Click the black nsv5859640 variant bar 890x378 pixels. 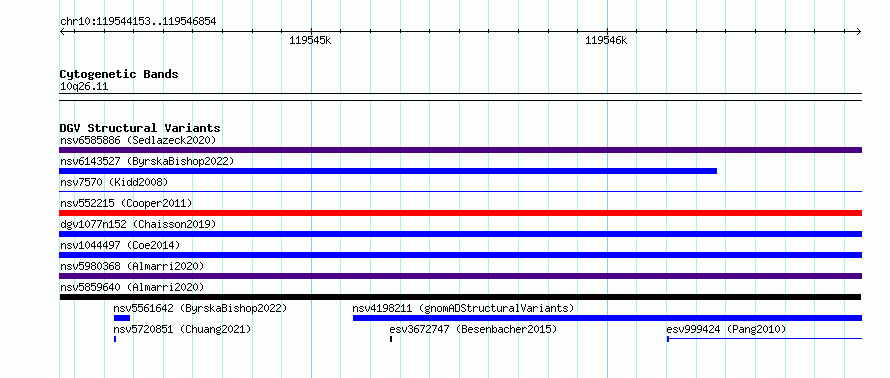[460, 297]
